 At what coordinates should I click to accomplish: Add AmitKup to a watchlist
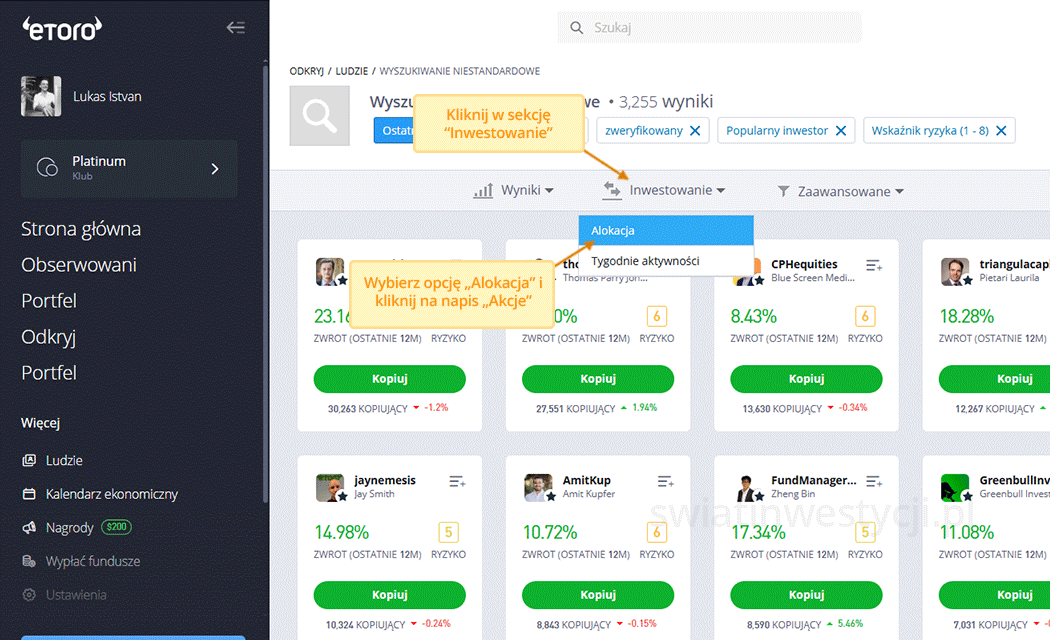[x=666, y=481]
